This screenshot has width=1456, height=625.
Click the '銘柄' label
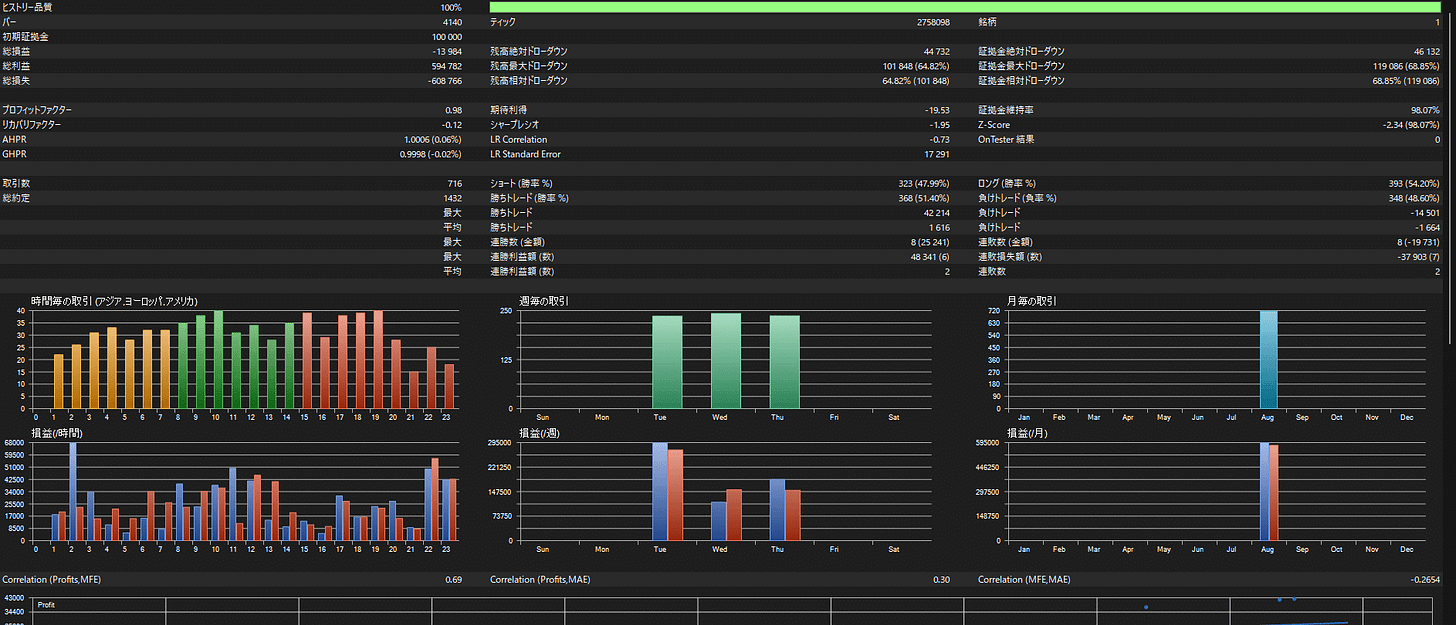click(x=987, y=22)
